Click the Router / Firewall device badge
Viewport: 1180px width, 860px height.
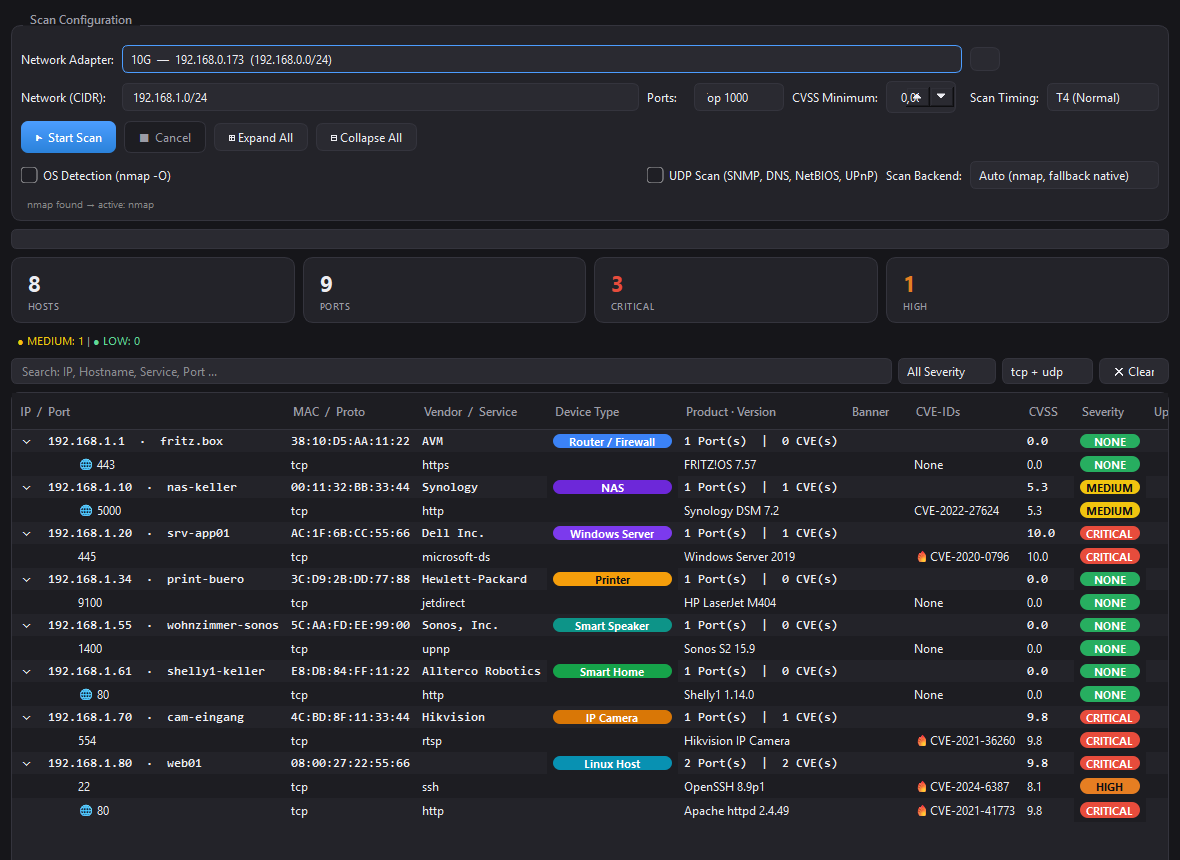point(612,442)
